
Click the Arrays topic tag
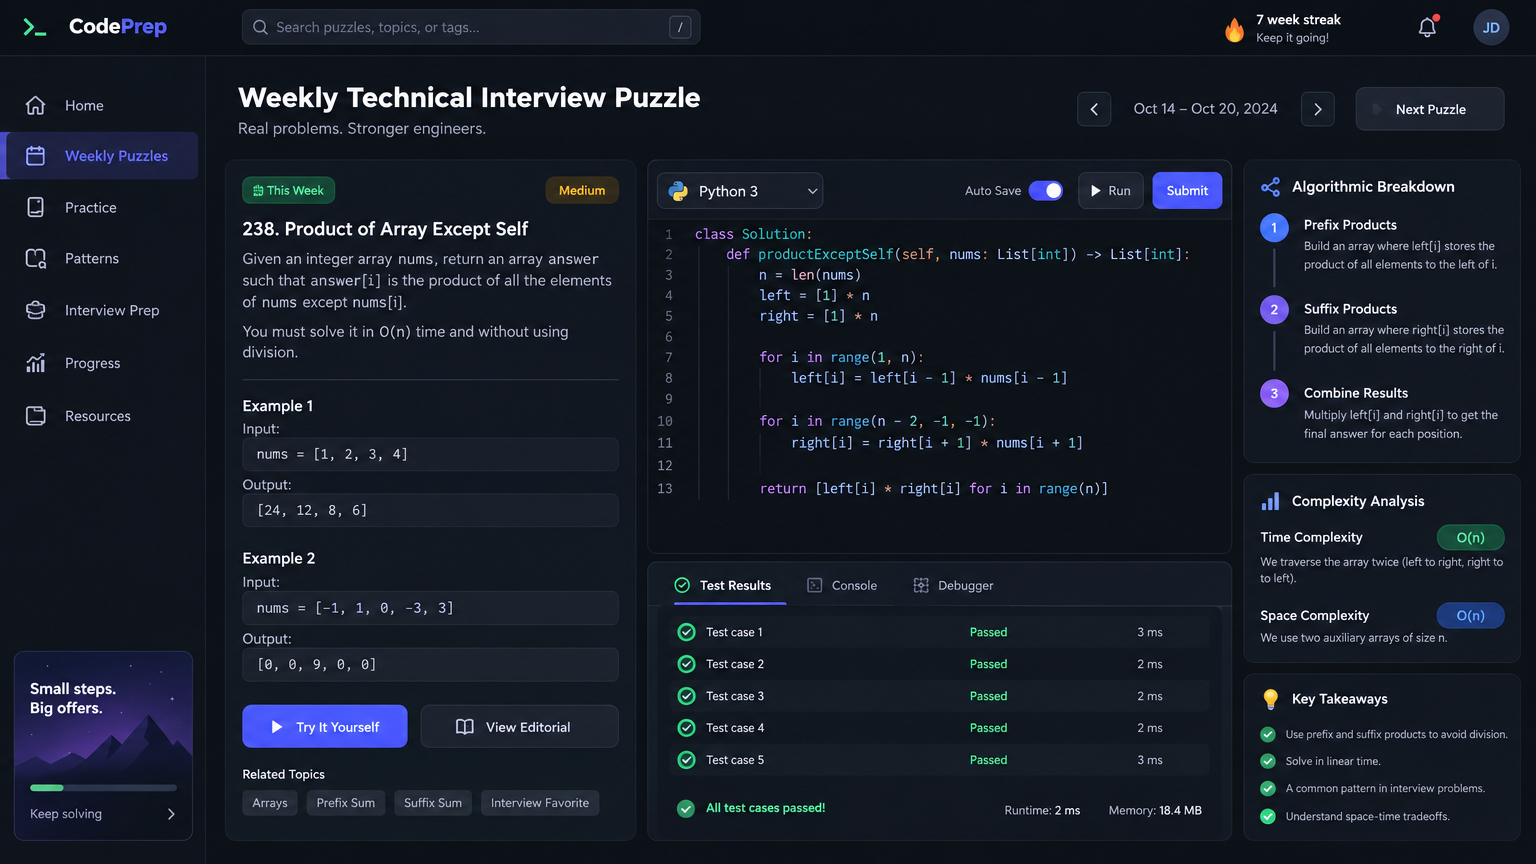[270, 803]
